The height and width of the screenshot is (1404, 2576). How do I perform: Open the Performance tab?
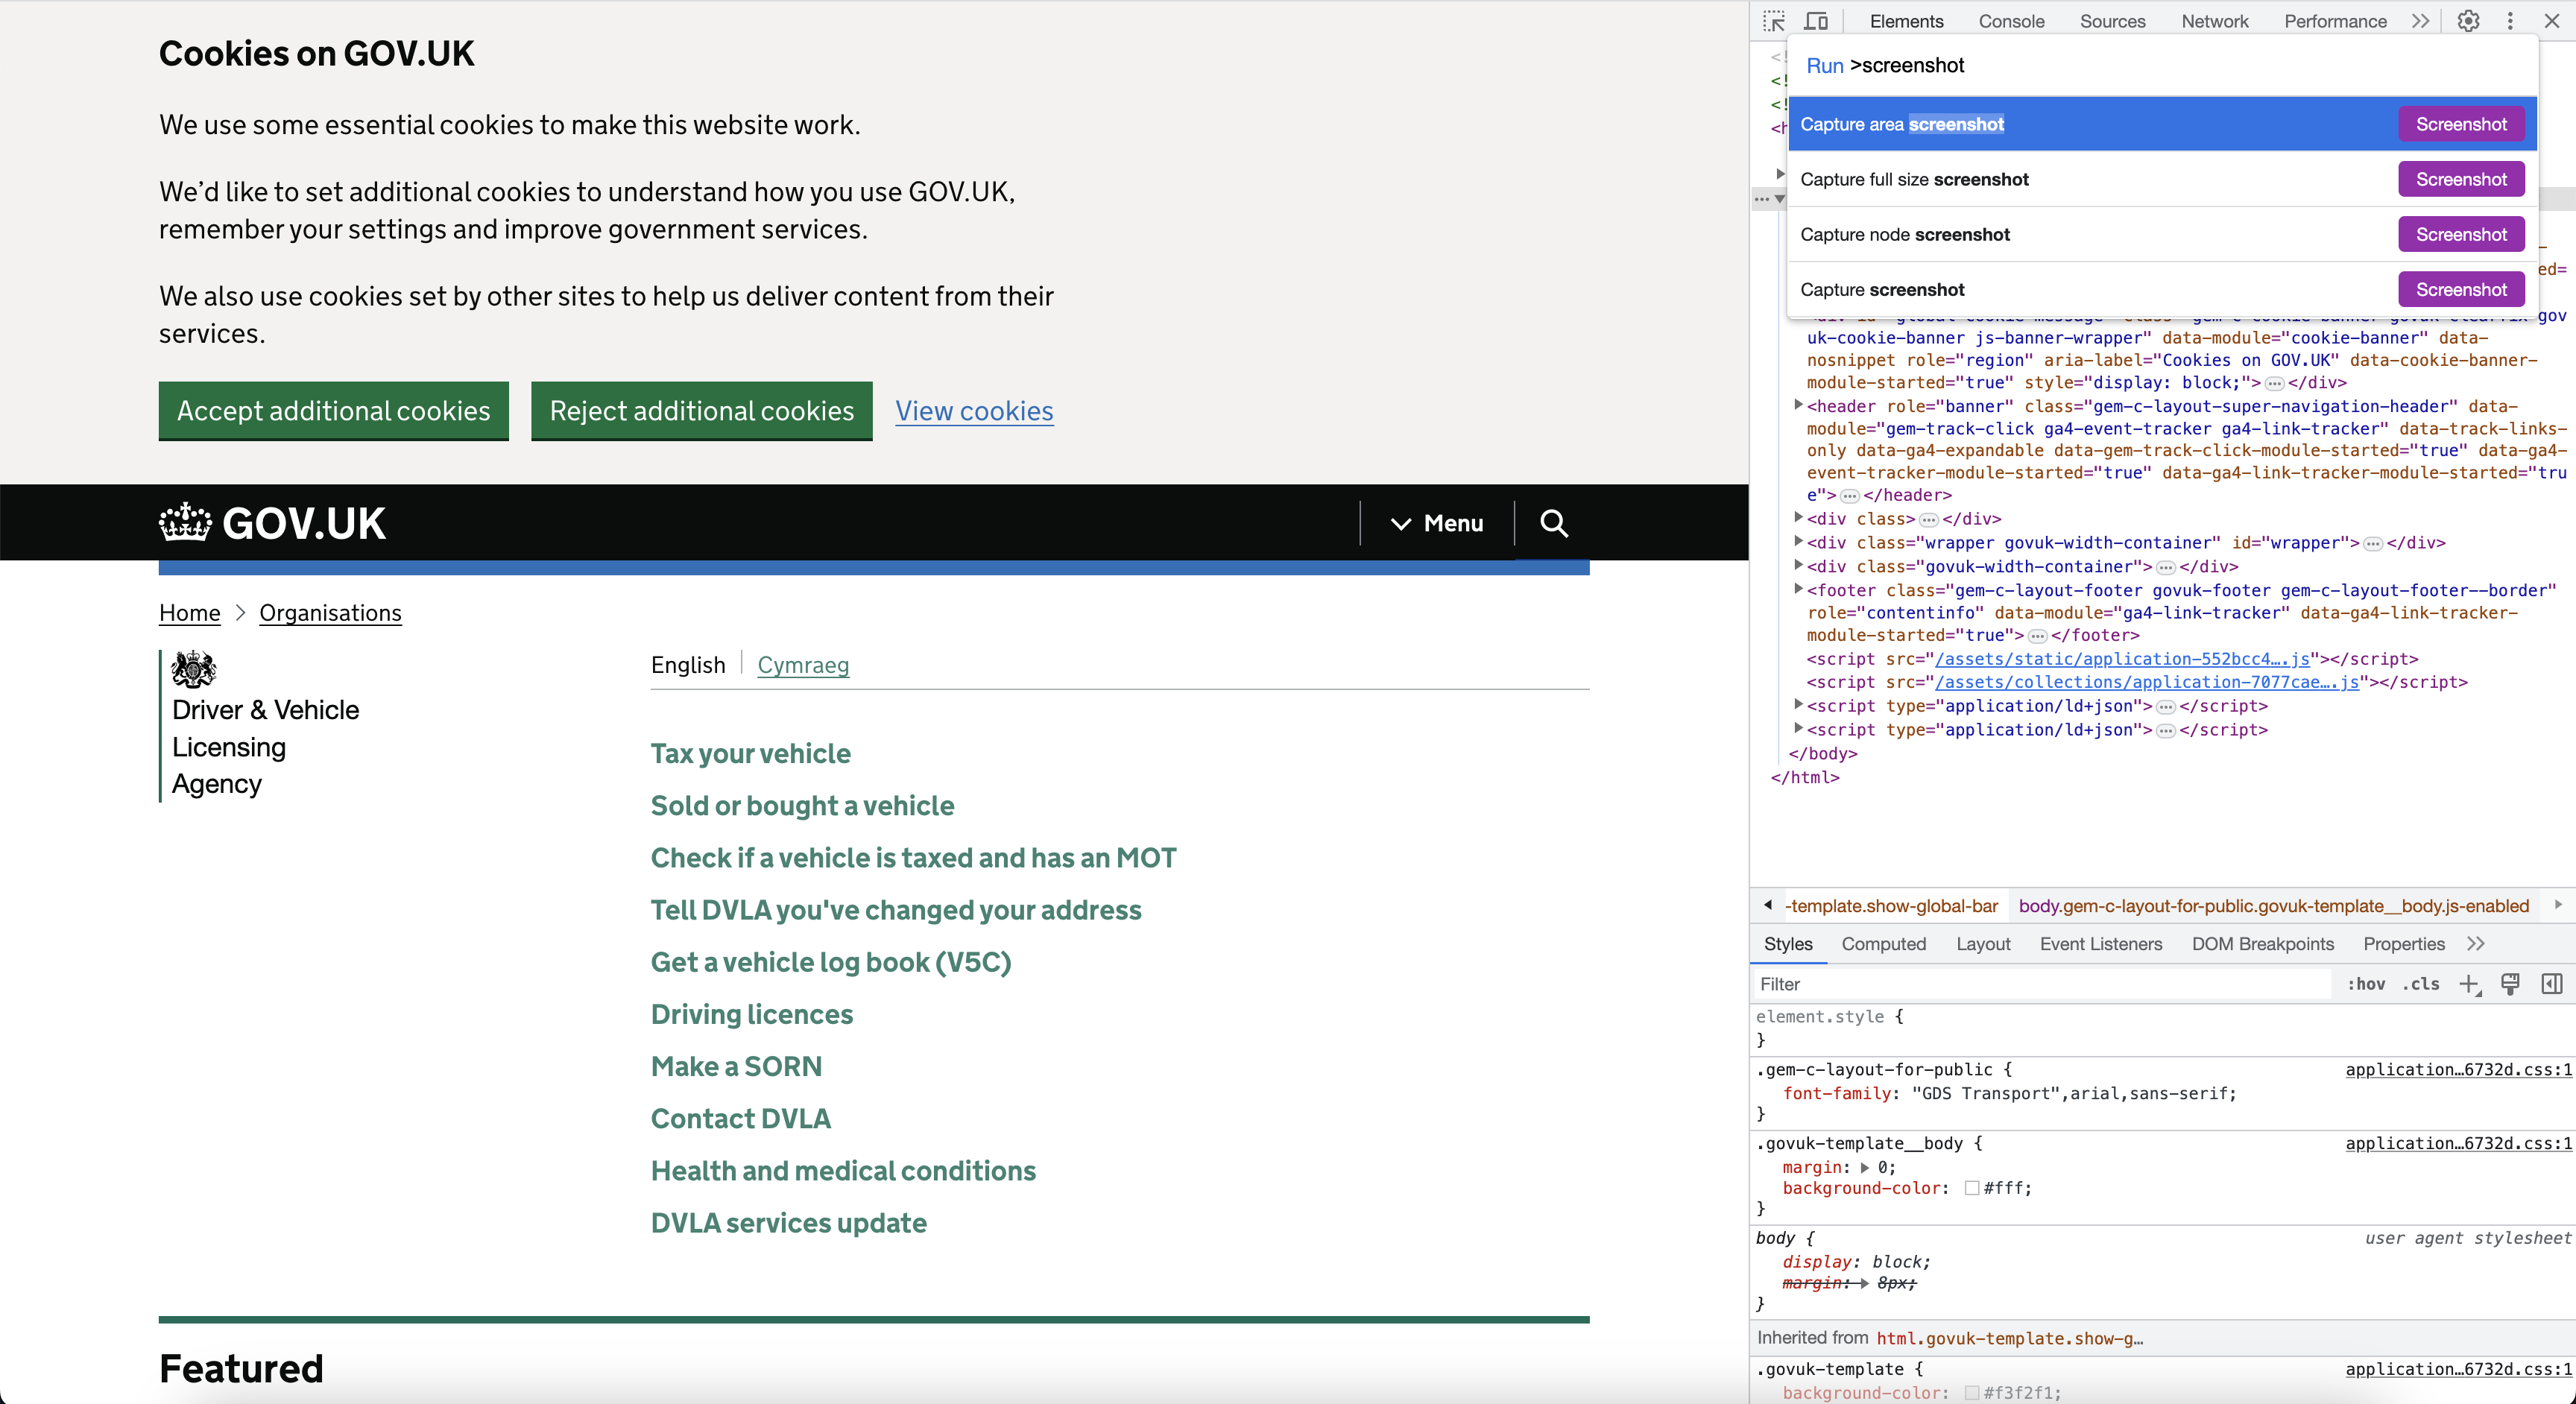2335,21
